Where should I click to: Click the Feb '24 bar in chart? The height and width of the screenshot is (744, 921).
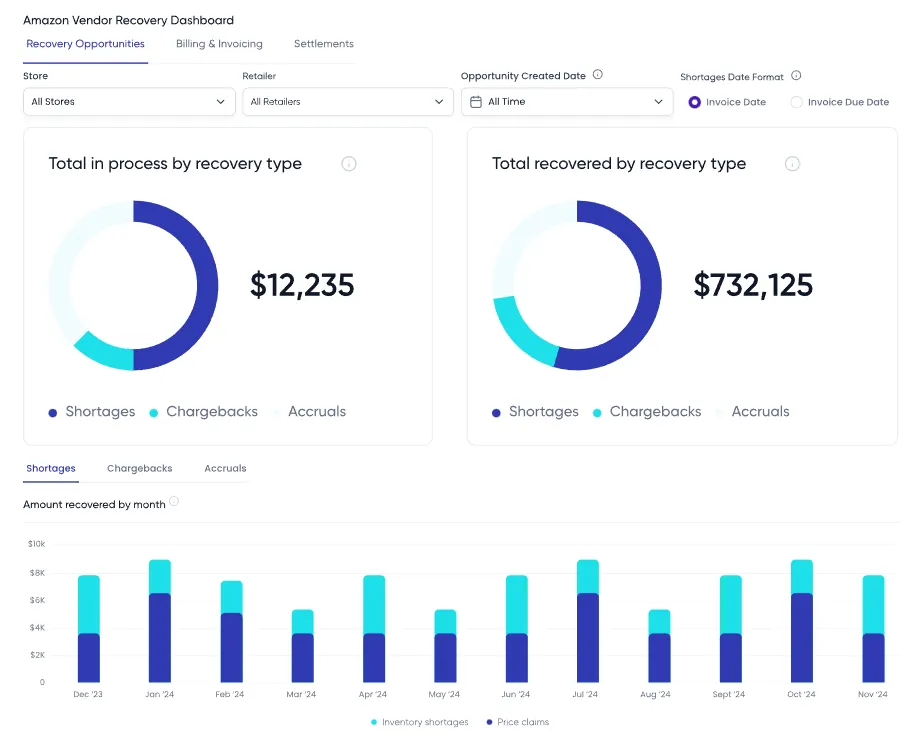click(x=231, y=632)
